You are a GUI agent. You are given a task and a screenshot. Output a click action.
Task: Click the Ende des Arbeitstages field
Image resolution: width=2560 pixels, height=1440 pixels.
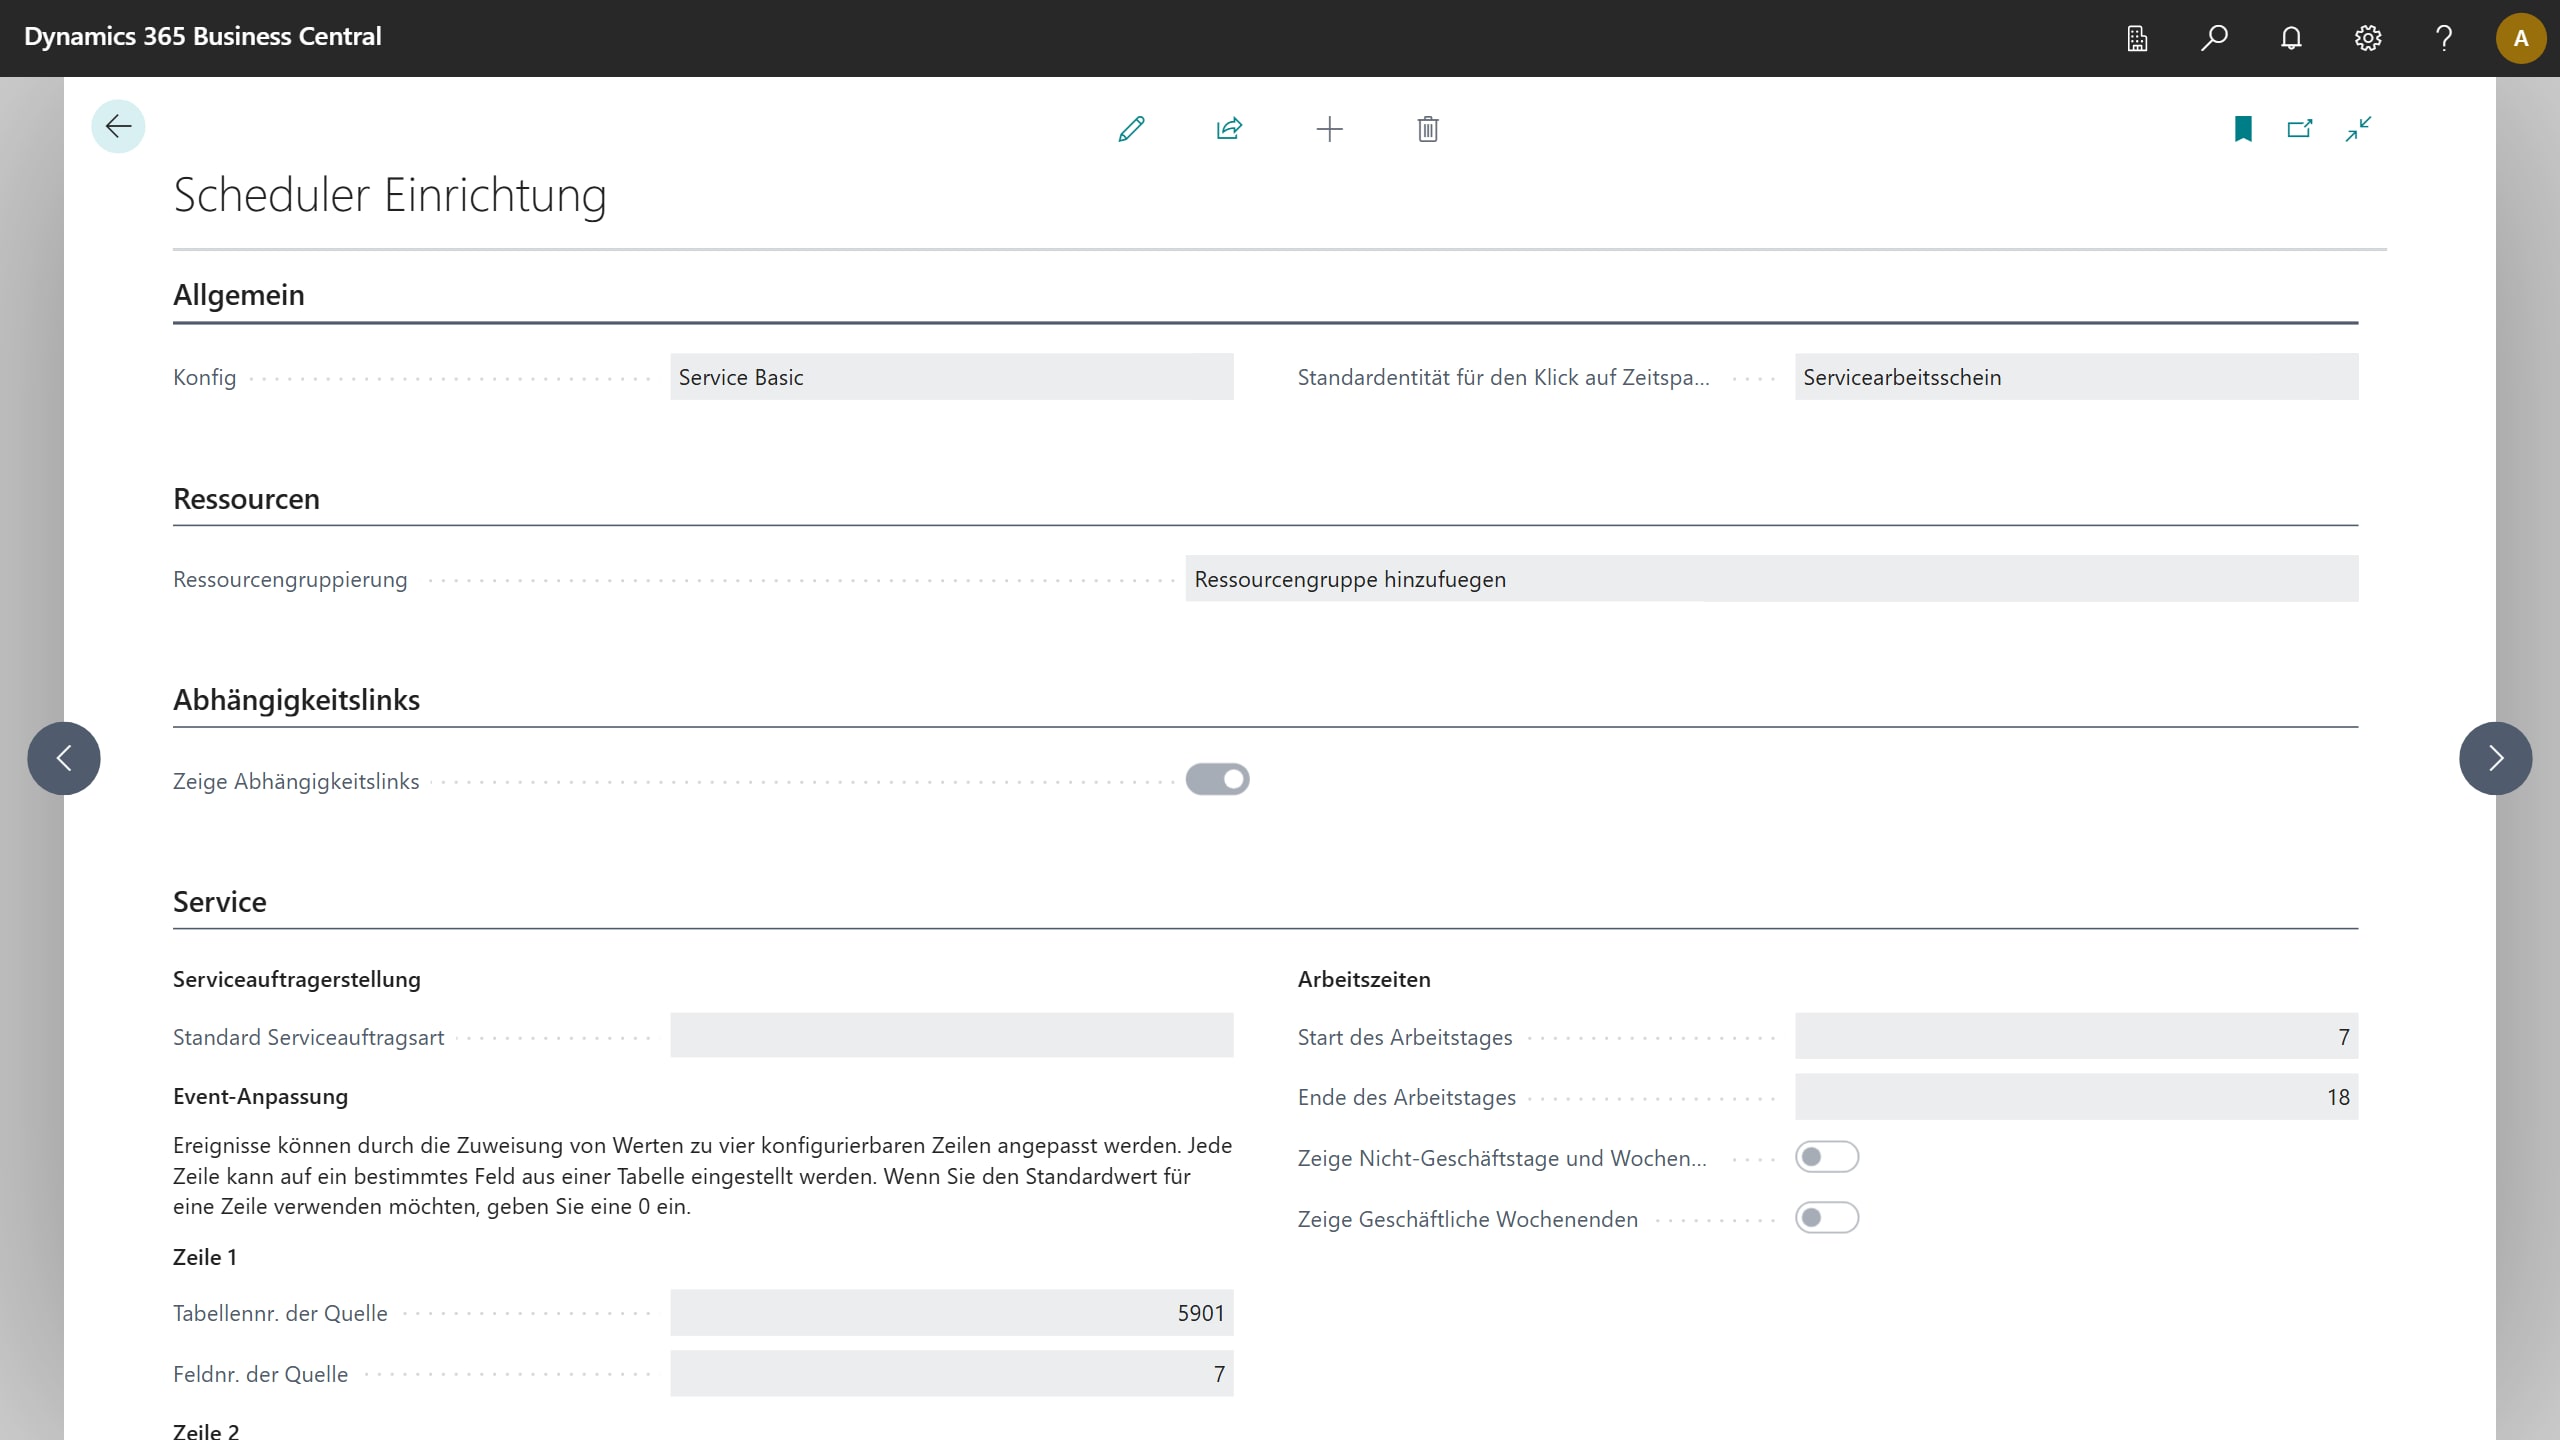[x=2076, y=1097]
